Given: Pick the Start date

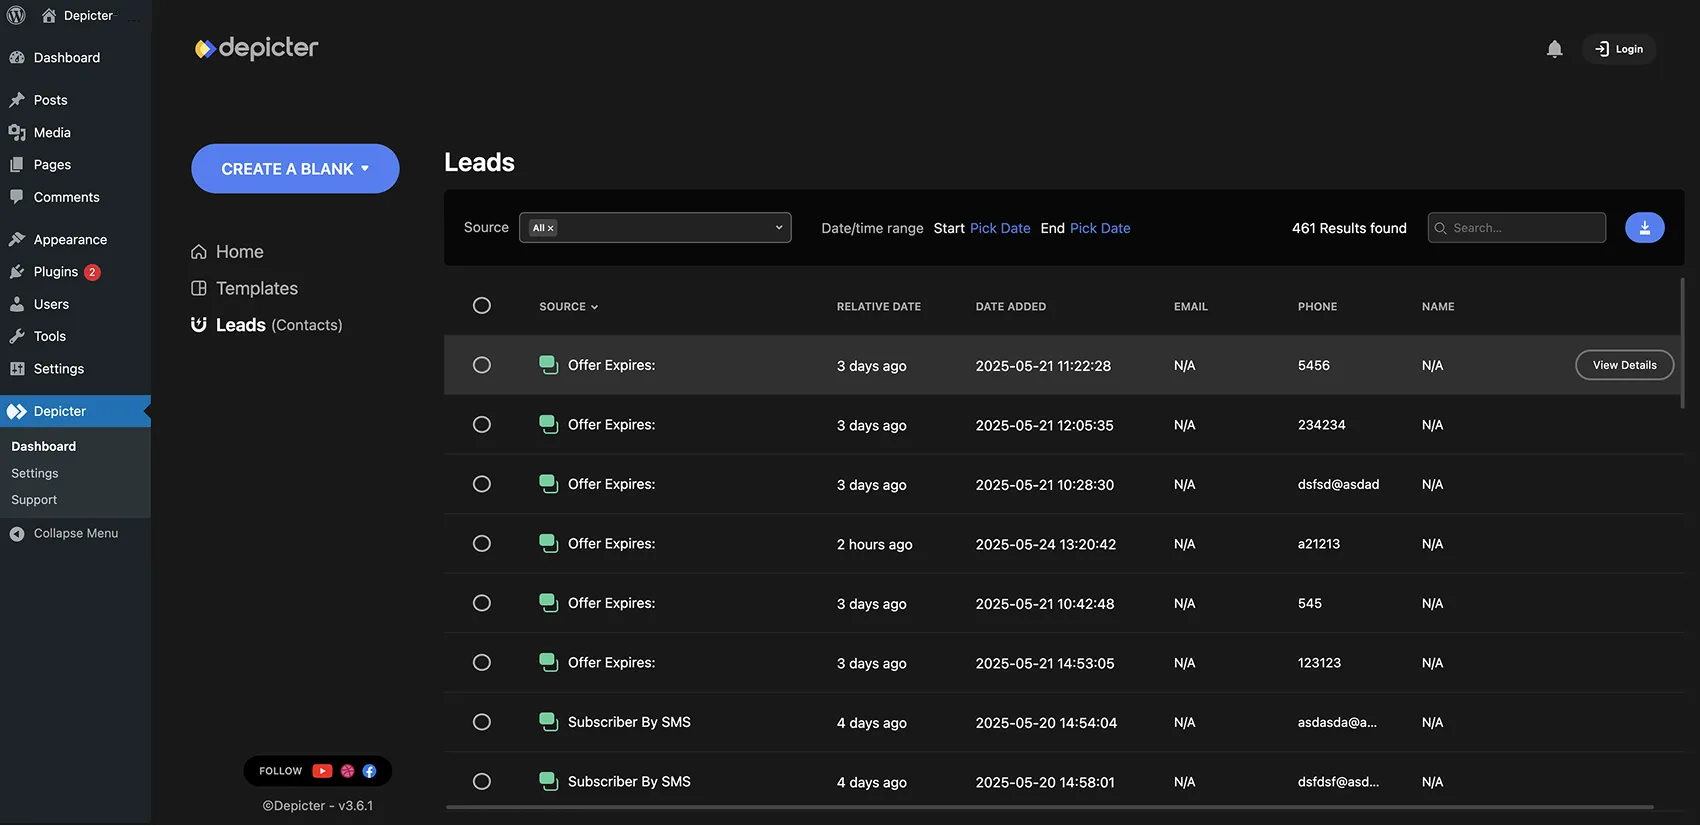Looking at the screenshot, I should click(x=1000, y=228).
